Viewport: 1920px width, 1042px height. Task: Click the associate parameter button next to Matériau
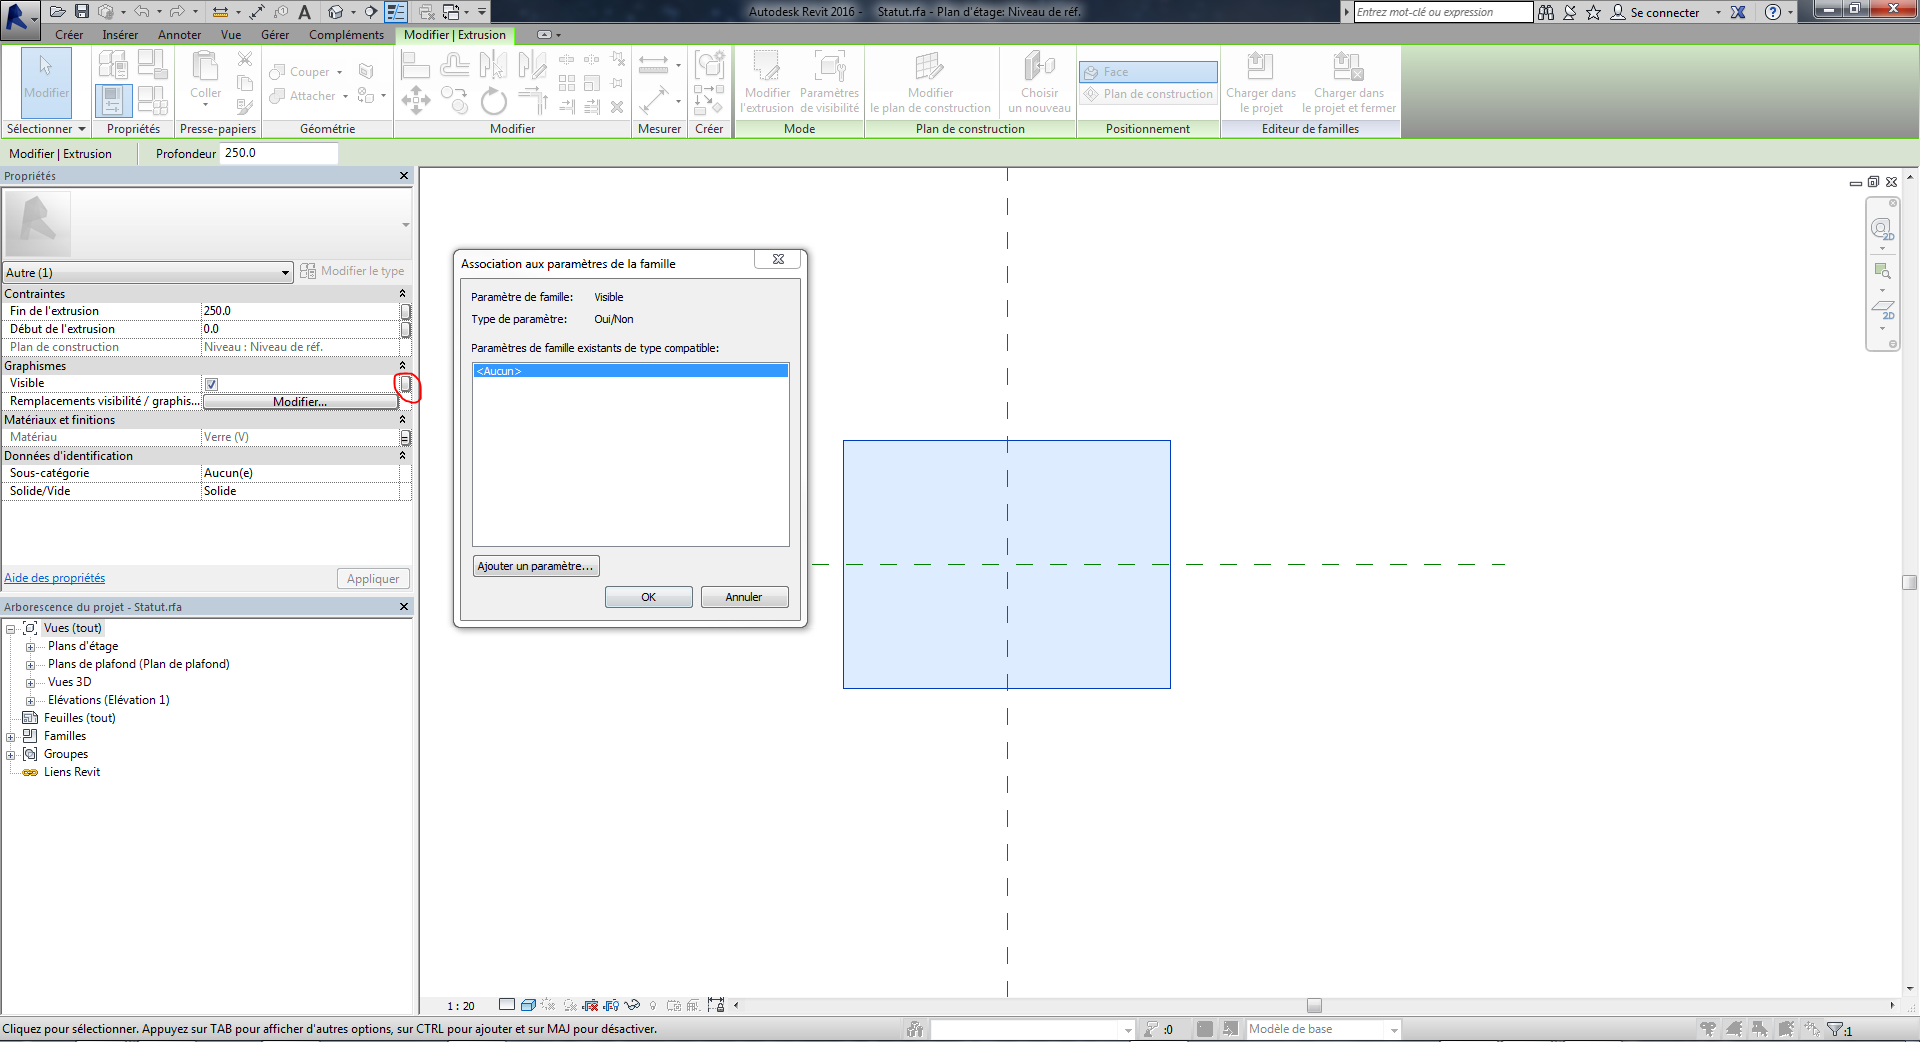pos(405,438)
